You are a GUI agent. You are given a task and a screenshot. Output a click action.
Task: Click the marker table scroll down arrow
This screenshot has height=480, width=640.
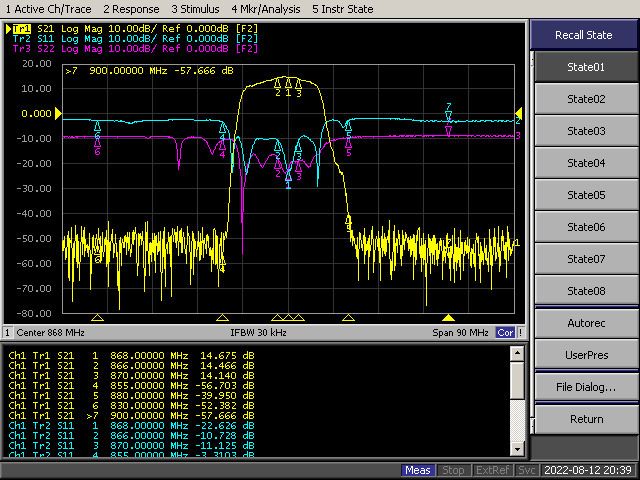(x=517, y=449)
